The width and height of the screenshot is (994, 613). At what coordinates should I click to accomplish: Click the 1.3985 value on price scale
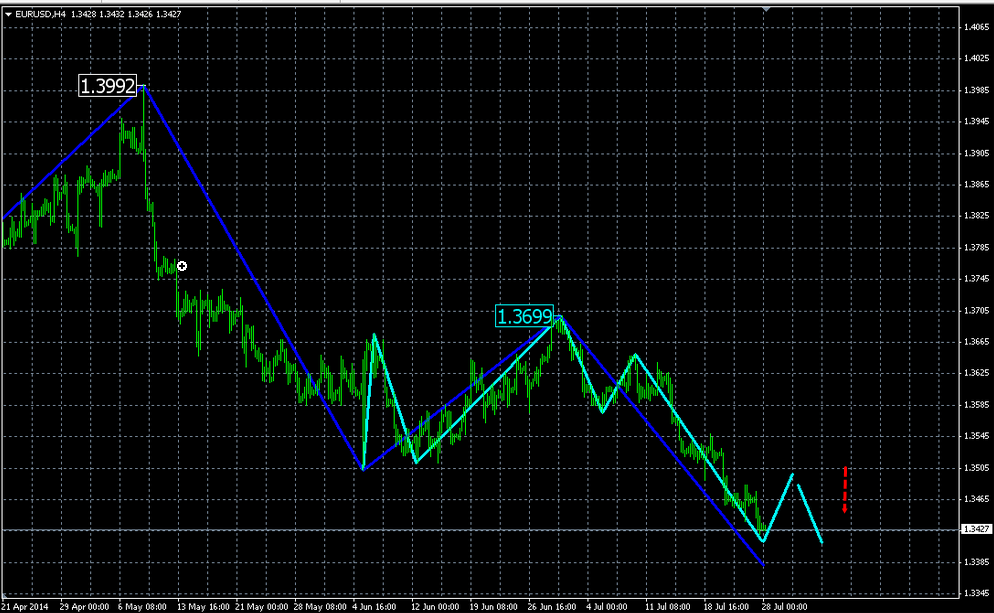pos(976,90)
